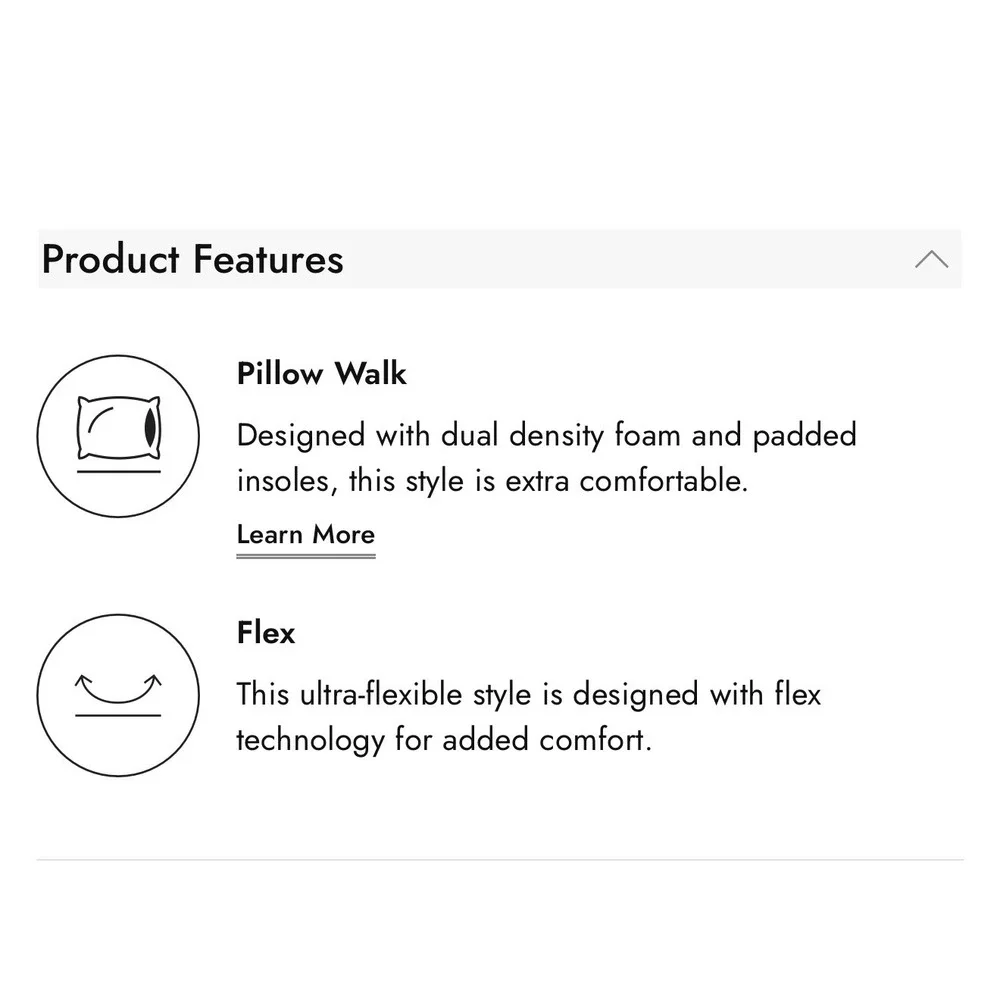Image resolution: width=1000 pixels, height=1000 pixels.
Task: Click the Flex description paragraph
Action: [x=529, y=717]
